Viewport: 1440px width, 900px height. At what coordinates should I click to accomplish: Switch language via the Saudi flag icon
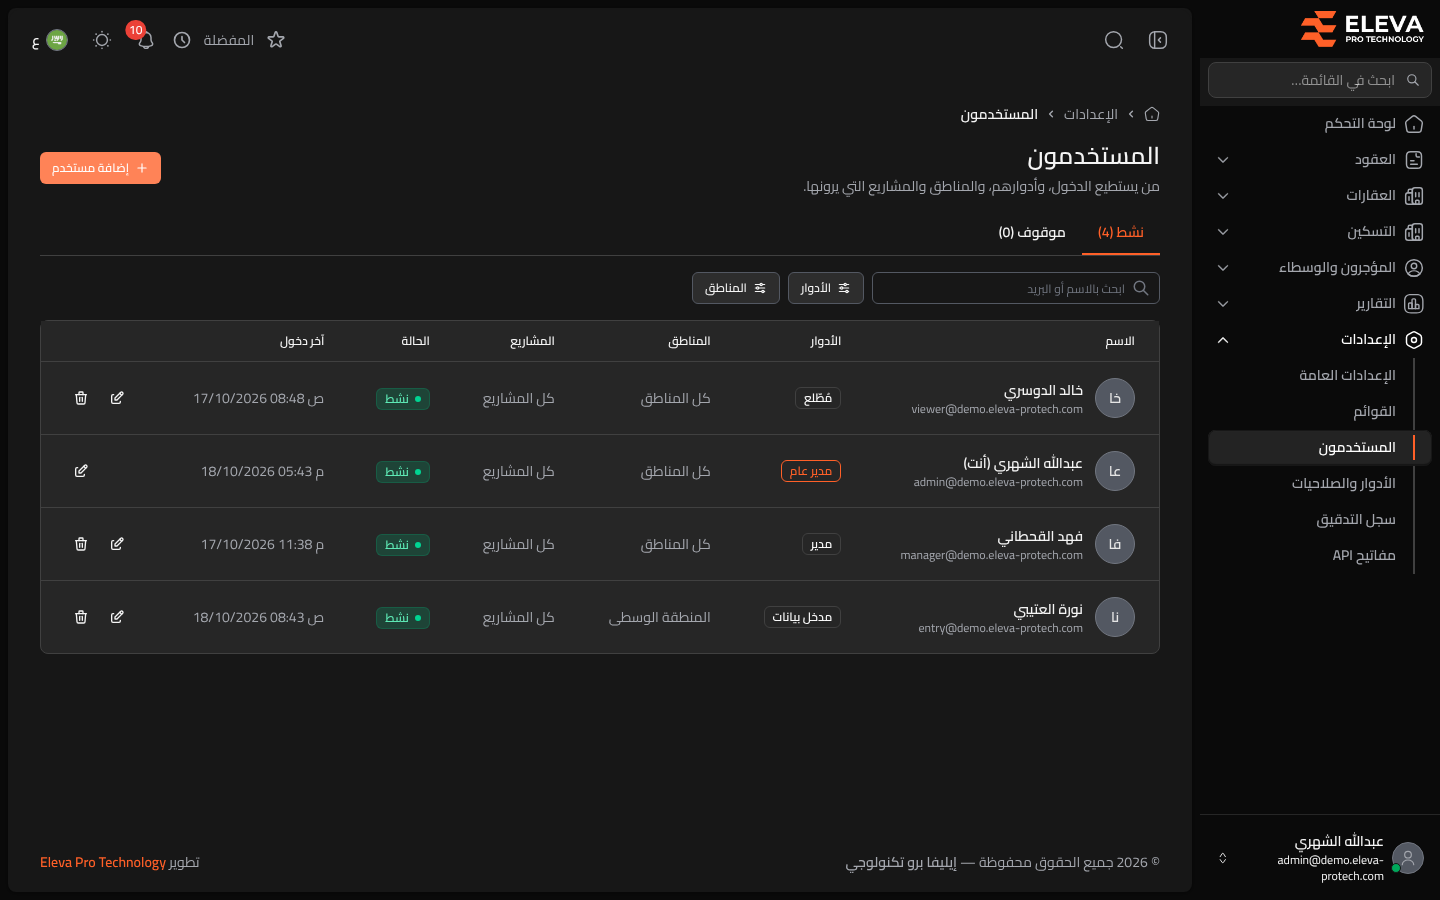click(57, 40)
